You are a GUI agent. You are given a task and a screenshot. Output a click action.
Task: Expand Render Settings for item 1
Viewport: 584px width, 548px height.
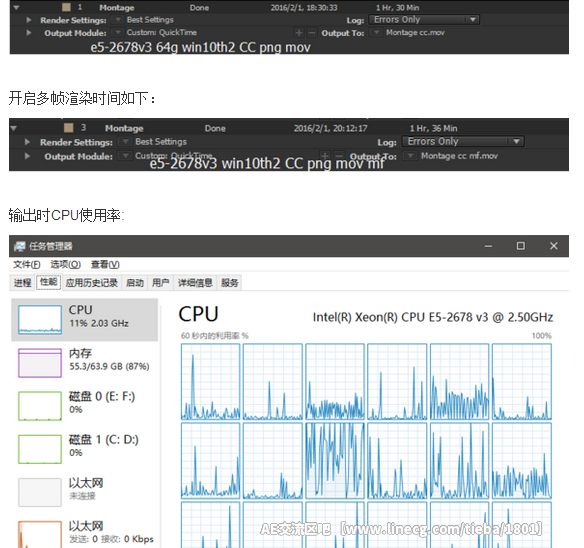point(29,20)
